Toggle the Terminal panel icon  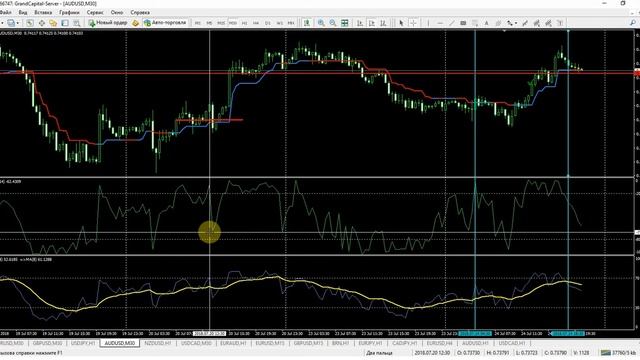[x=65, y=23]
